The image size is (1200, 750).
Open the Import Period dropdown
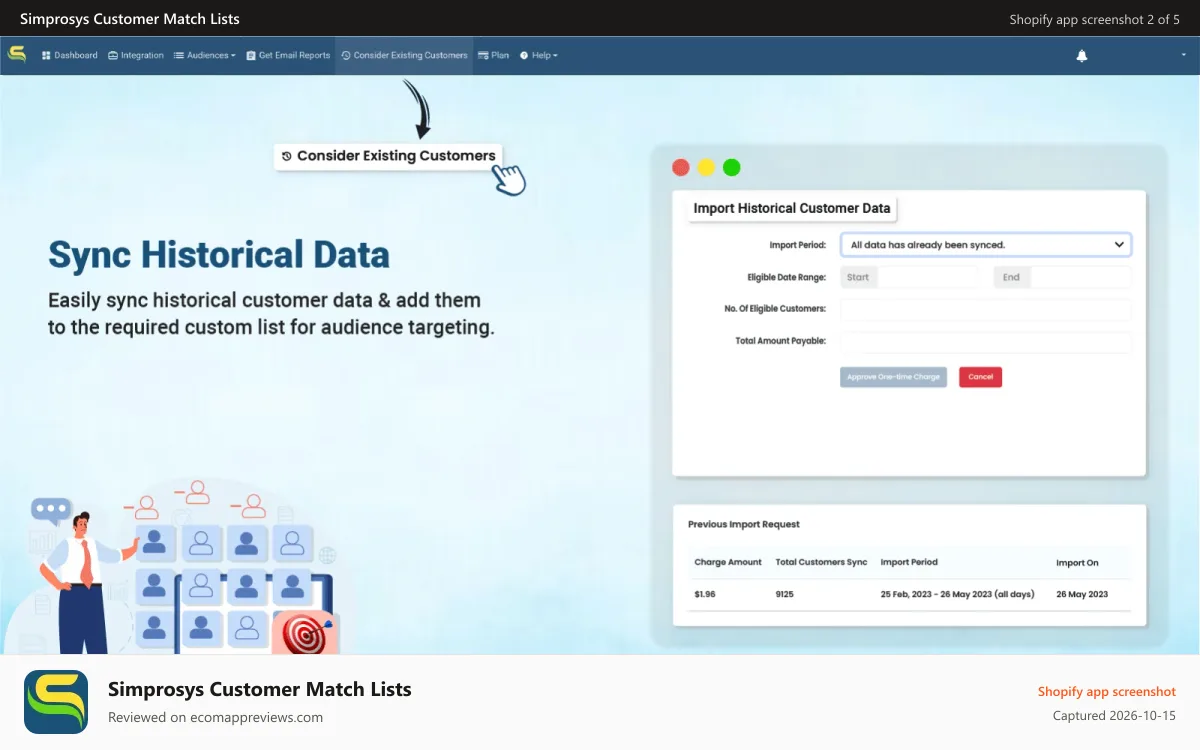point(986,244)
